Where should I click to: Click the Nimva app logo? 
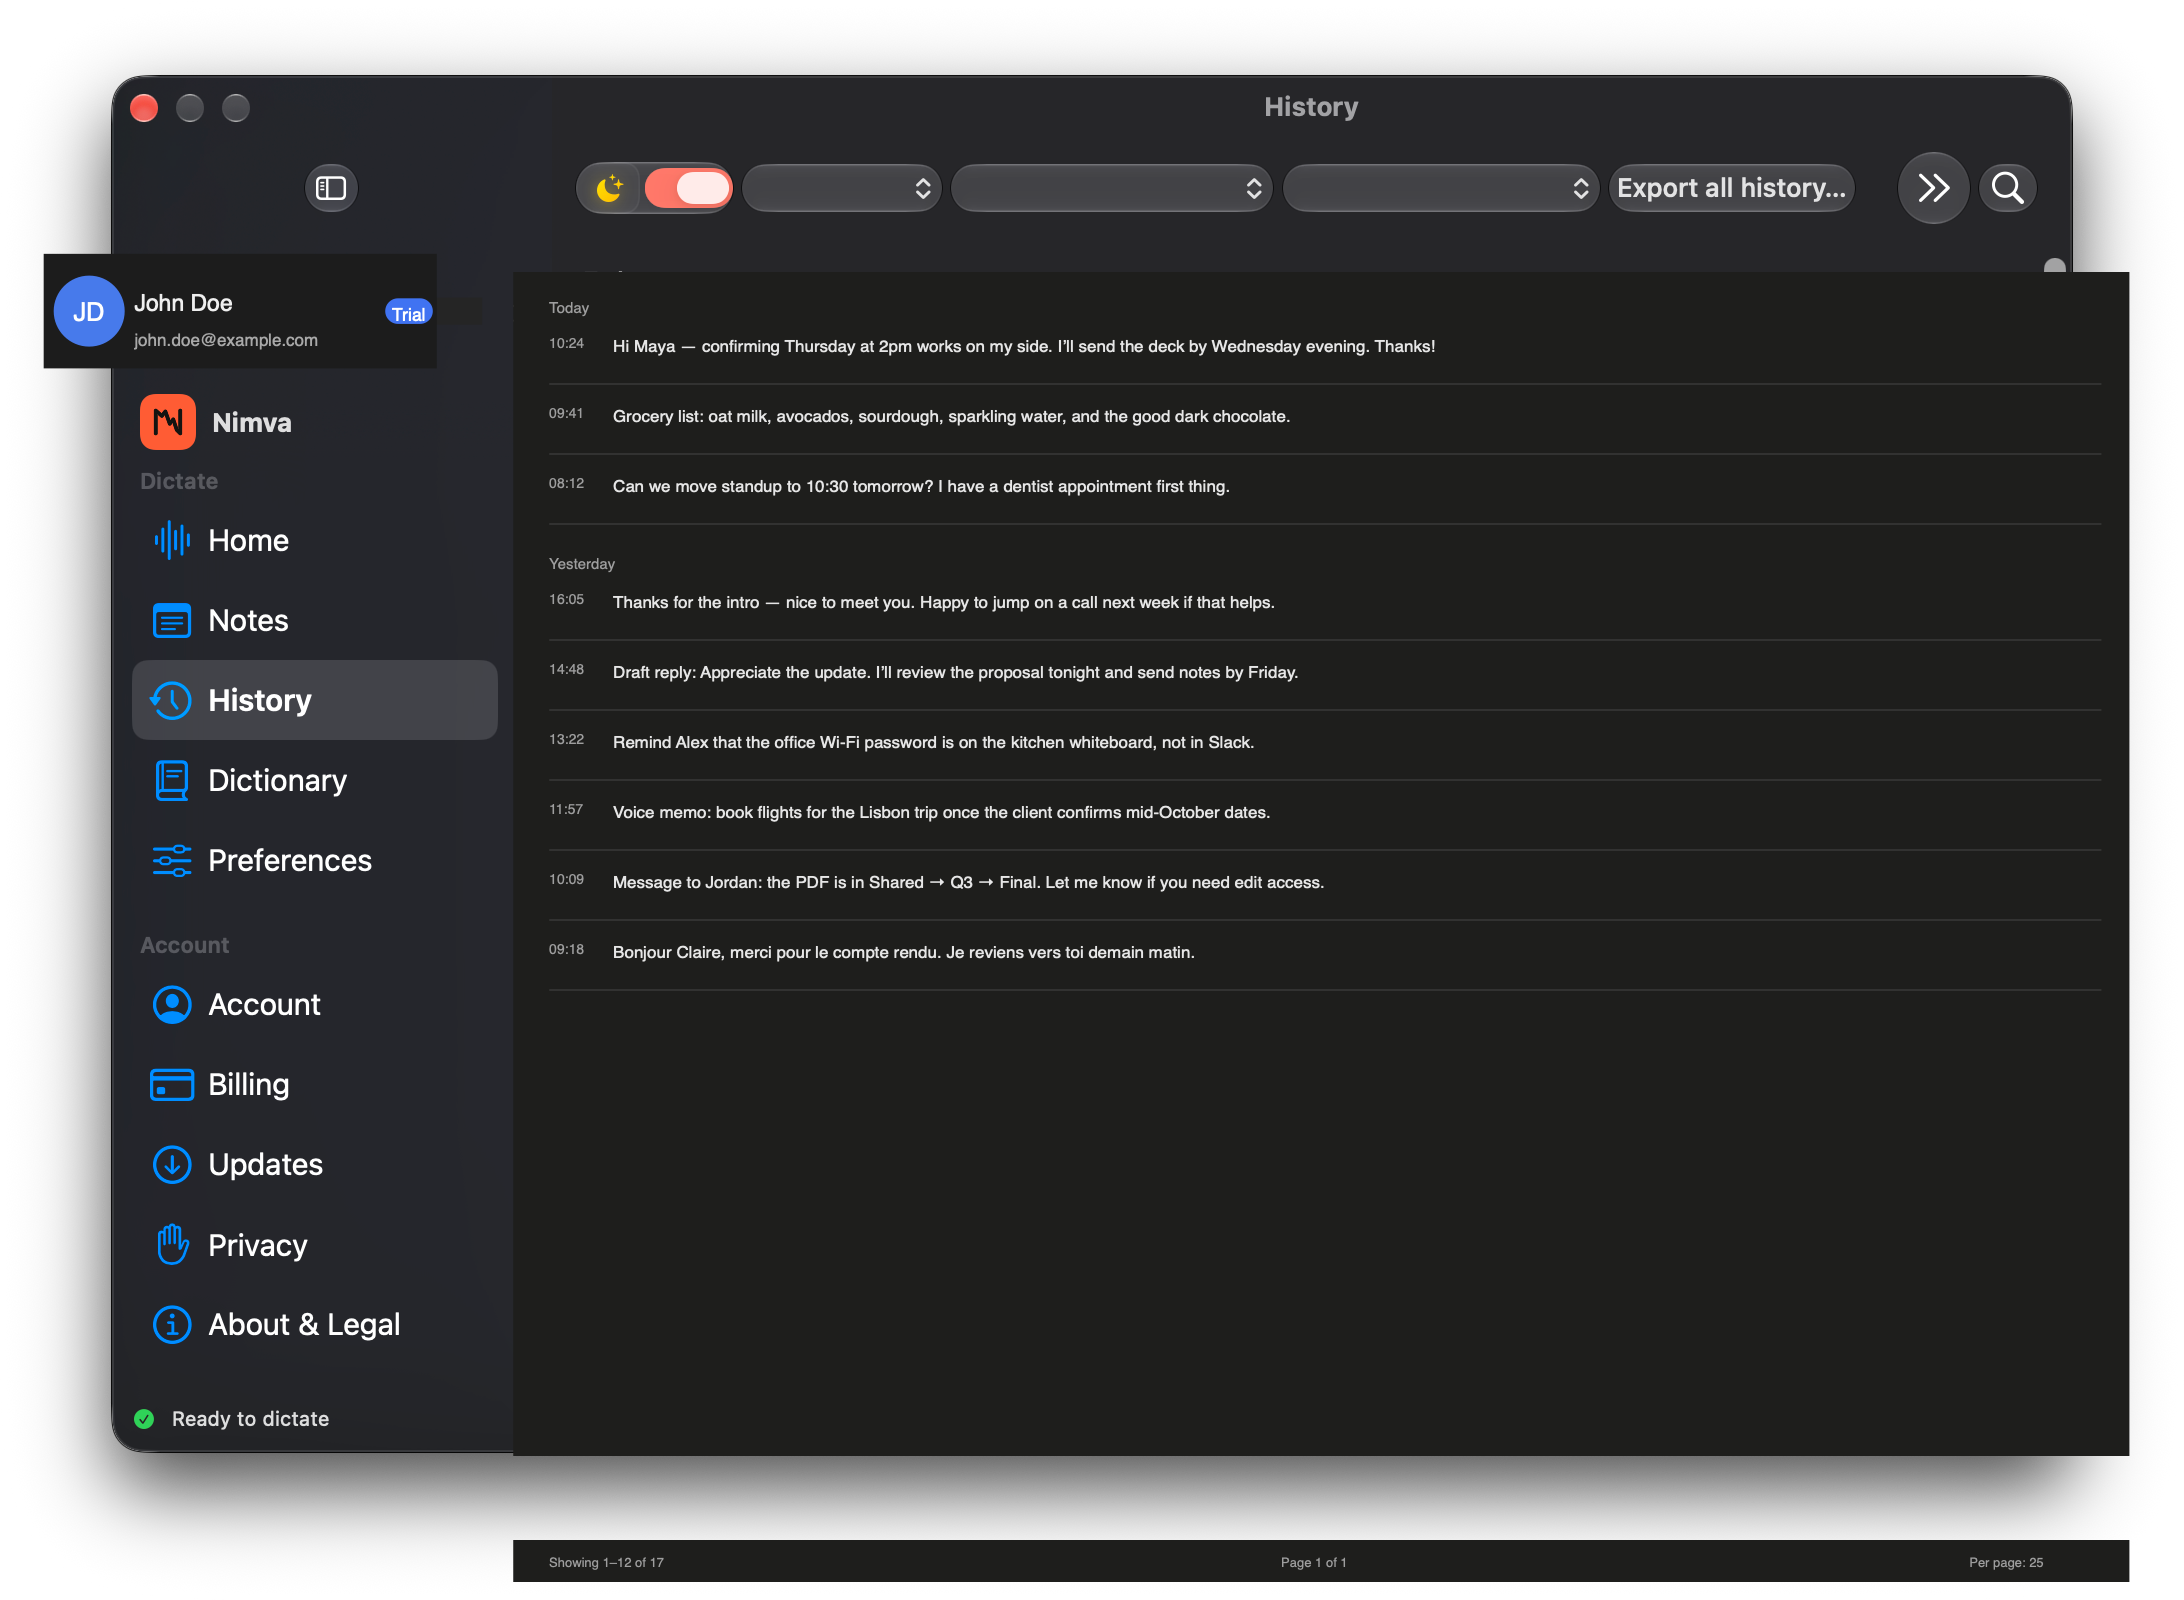tap(168, 422)
